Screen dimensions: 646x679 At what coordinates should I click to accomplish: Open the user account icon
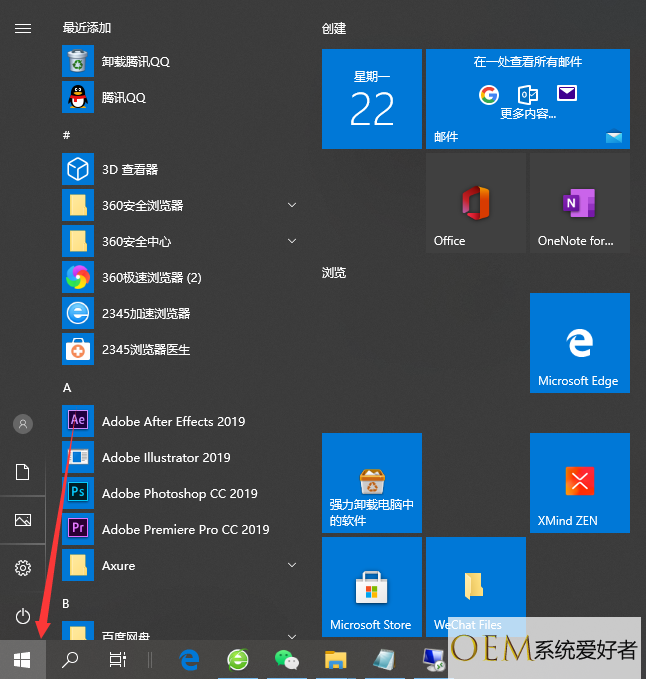(x=22, y=424)
